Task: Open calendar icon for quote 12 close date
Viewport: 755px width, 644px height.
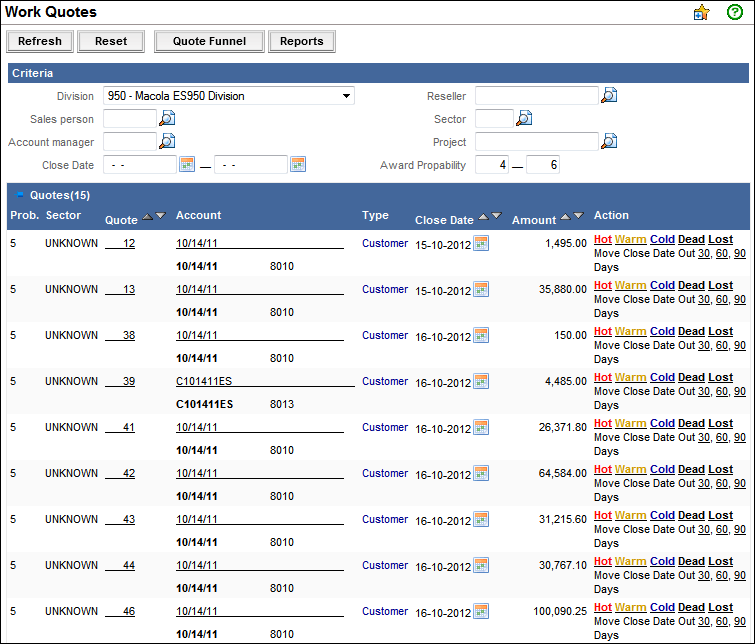Action: 481,243
